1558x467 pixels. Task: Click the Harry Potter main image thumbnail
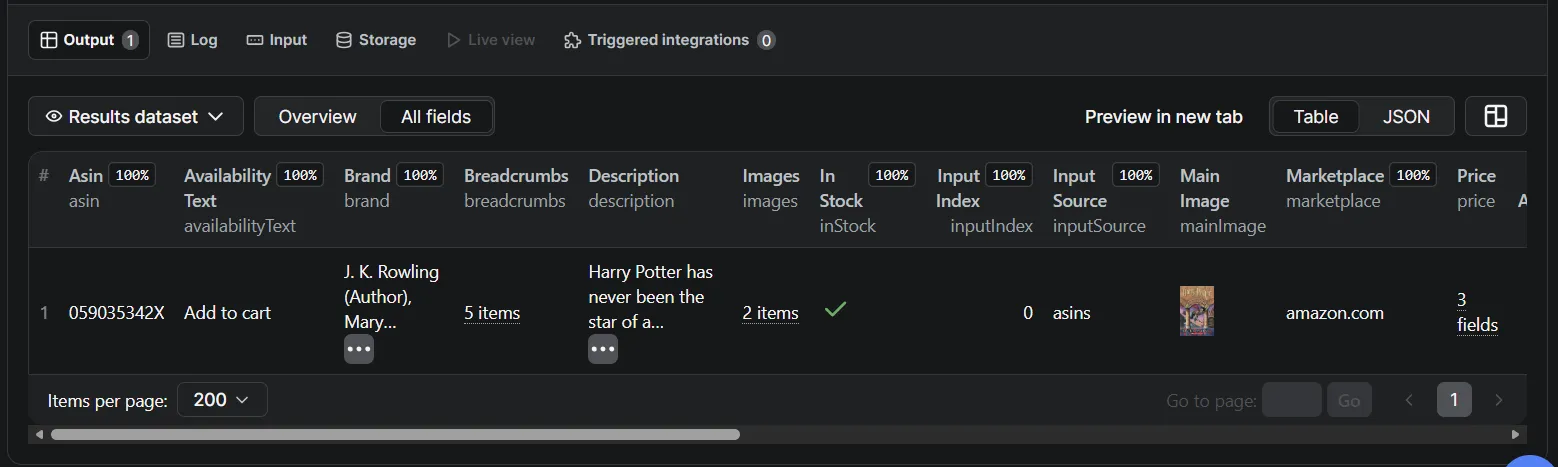1197,311
